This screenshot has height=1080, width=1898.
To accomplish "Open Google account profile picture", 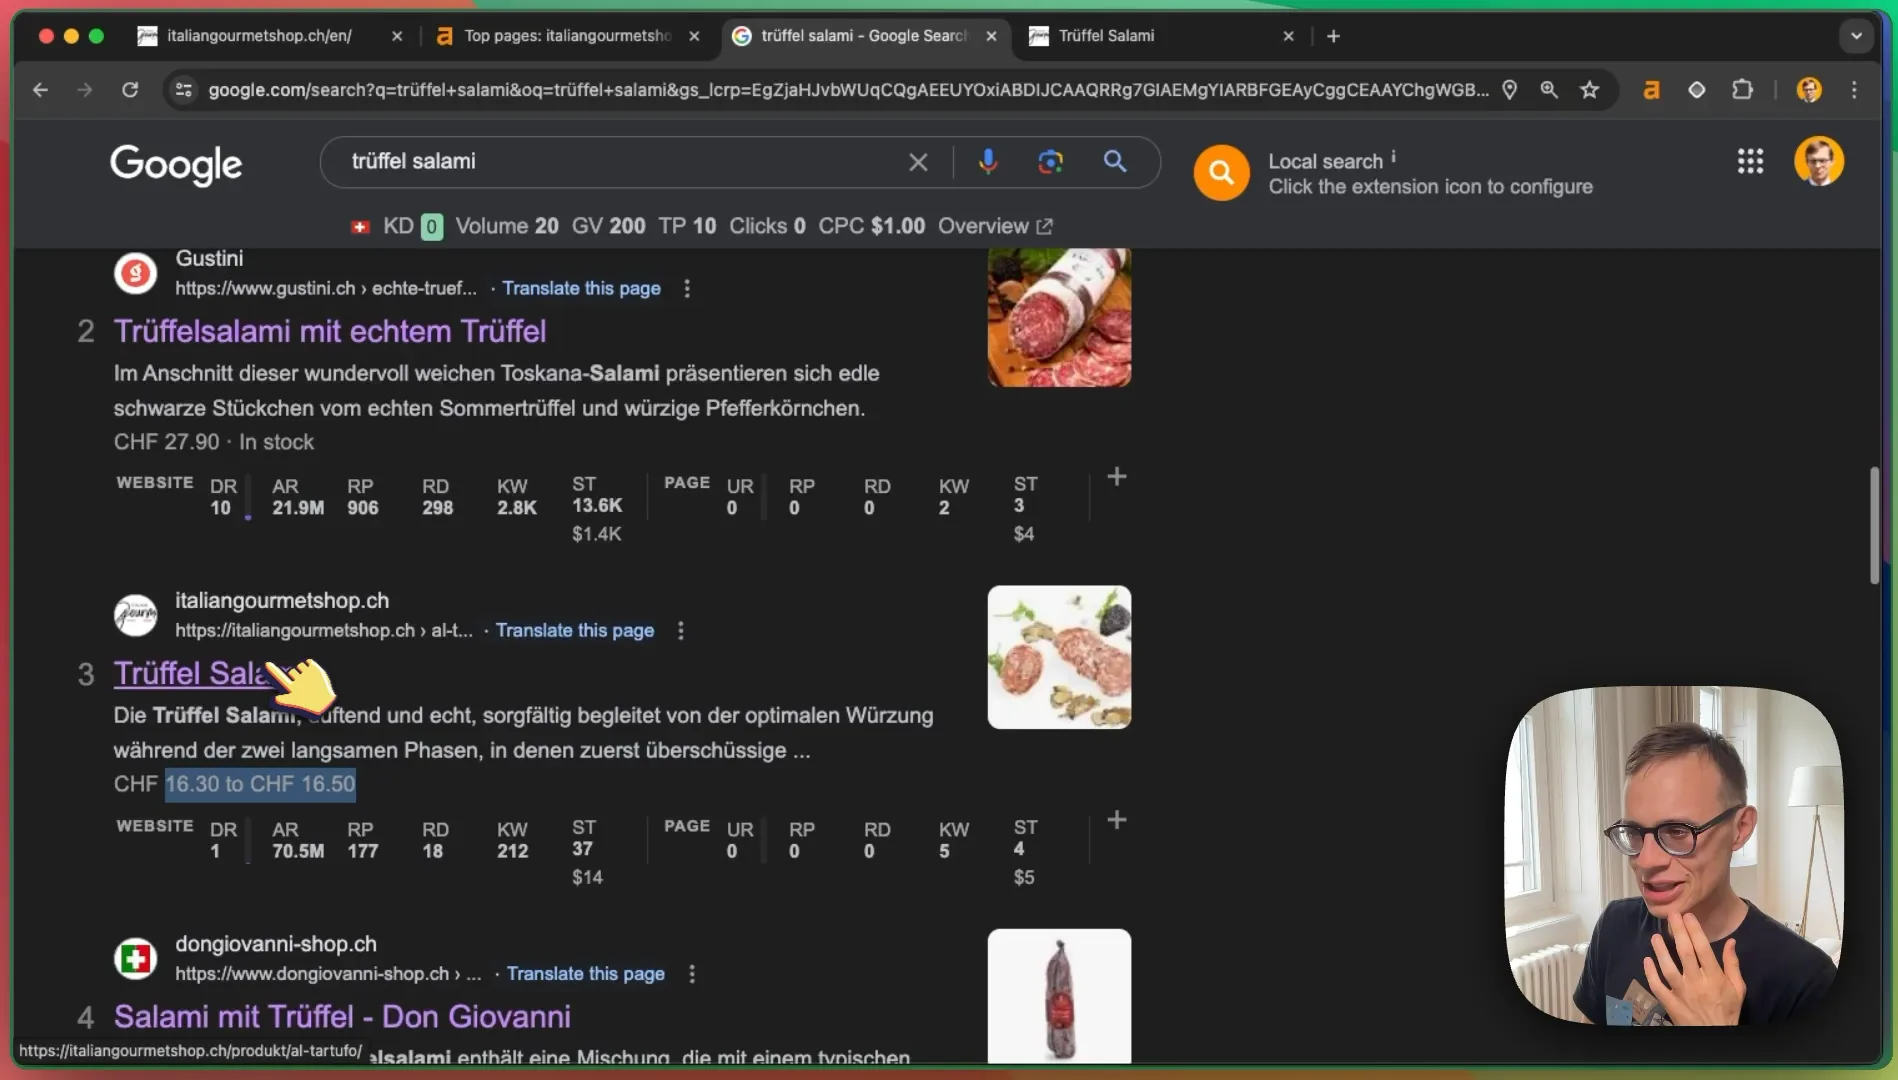I will click(x=1819, y=162).
